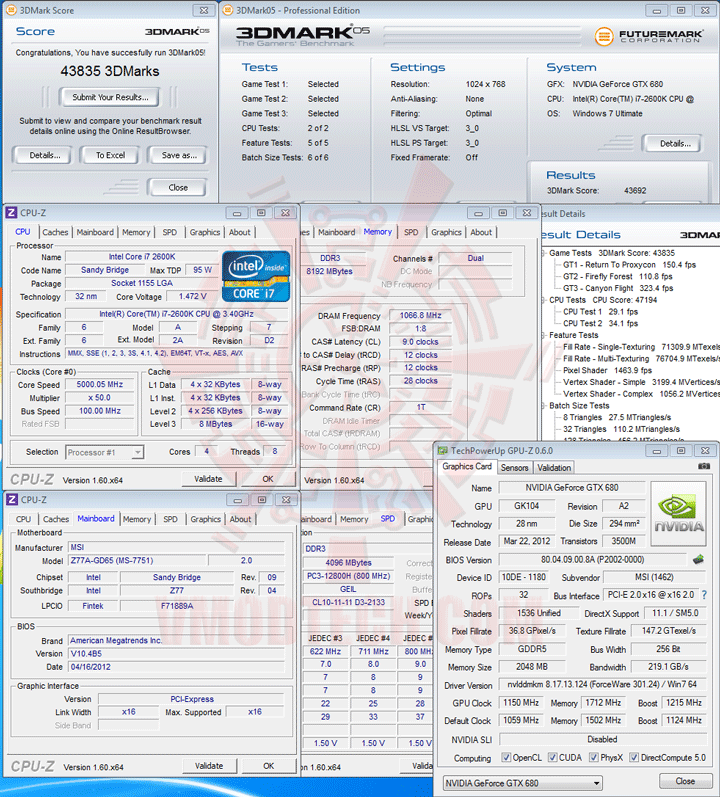Screen dimensions: 720x797
Task: Click Details button in Score window
Action: (45, 155)
